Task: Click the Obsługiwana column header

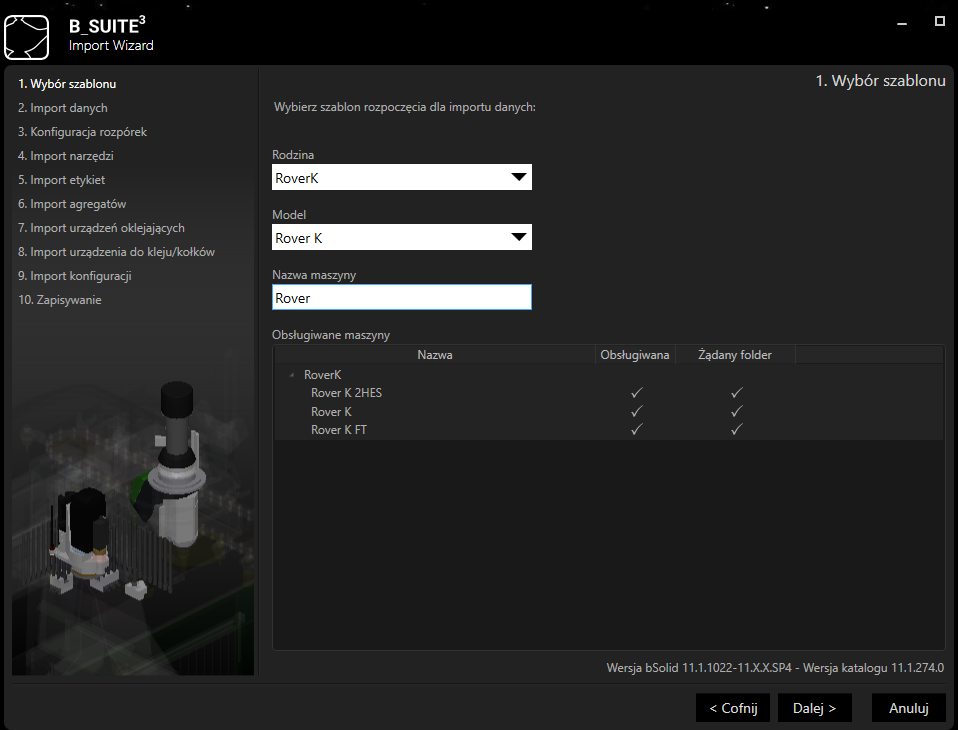Action: point(635,355)
